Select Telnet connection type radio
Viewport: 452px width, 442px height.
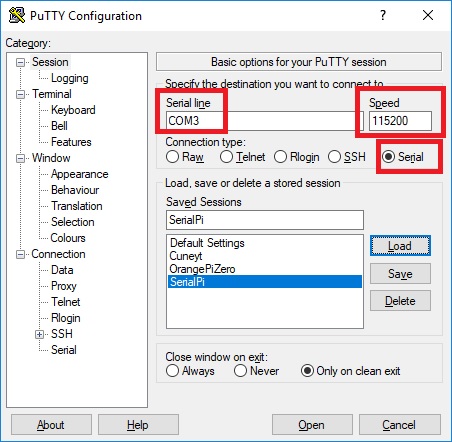pyautogui.click(x=226, y=157)
